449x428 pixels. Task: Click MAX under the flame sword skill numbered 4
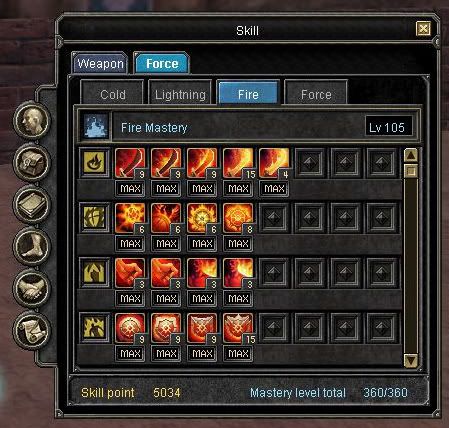pyautogui.click(x=274, y=189)
